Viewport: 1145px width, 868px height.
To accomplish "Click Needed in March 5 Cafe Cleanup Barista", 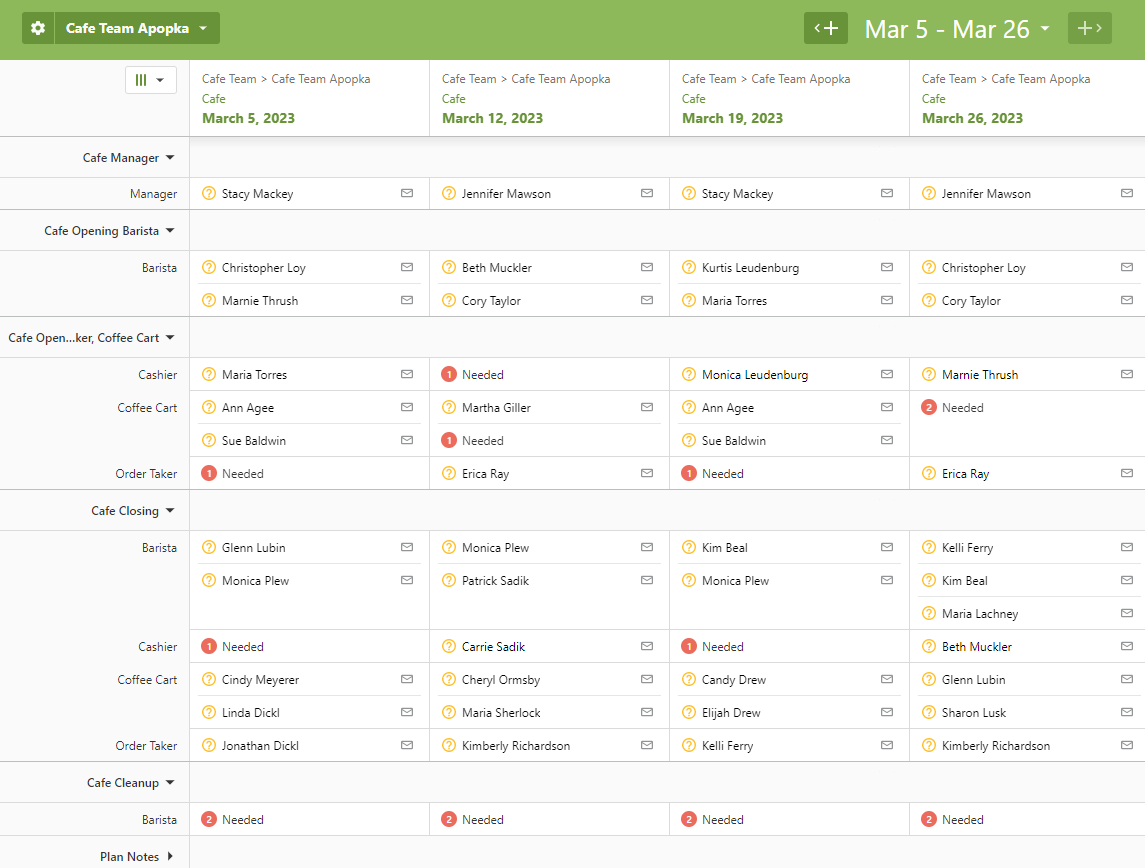I will [x=242, y=820].
